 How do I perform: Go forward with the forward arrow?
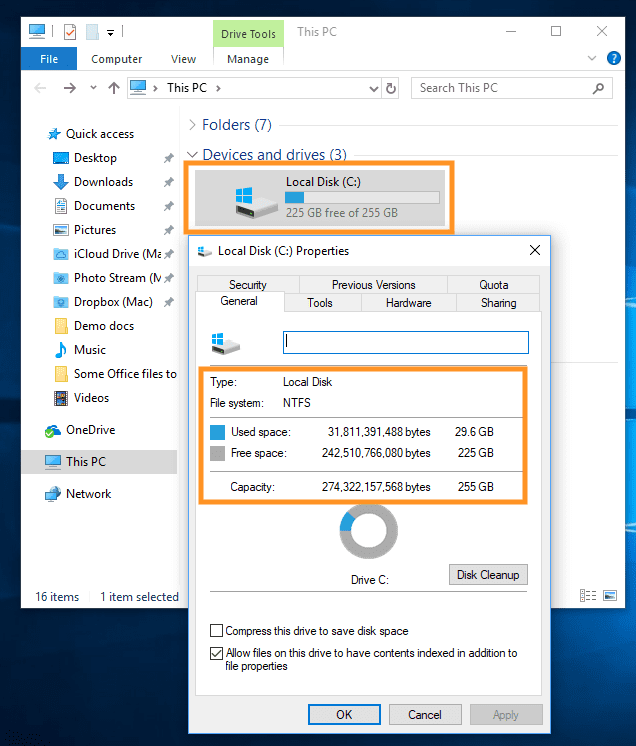pyautogui.click(x=69, y=88)
